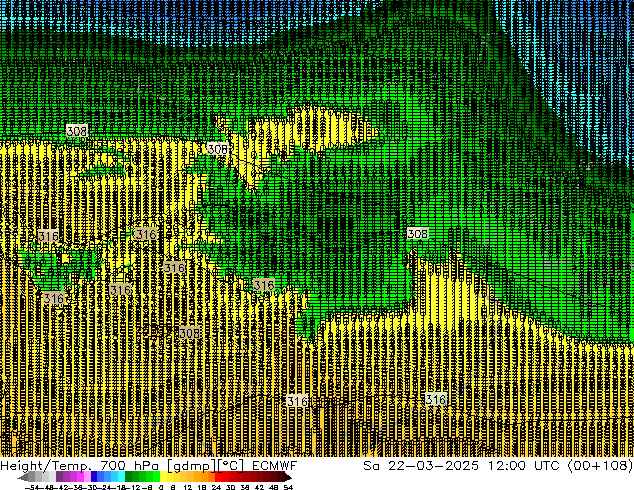
Task: Click the date '22-03-2025'
Action: pos(433,466)
